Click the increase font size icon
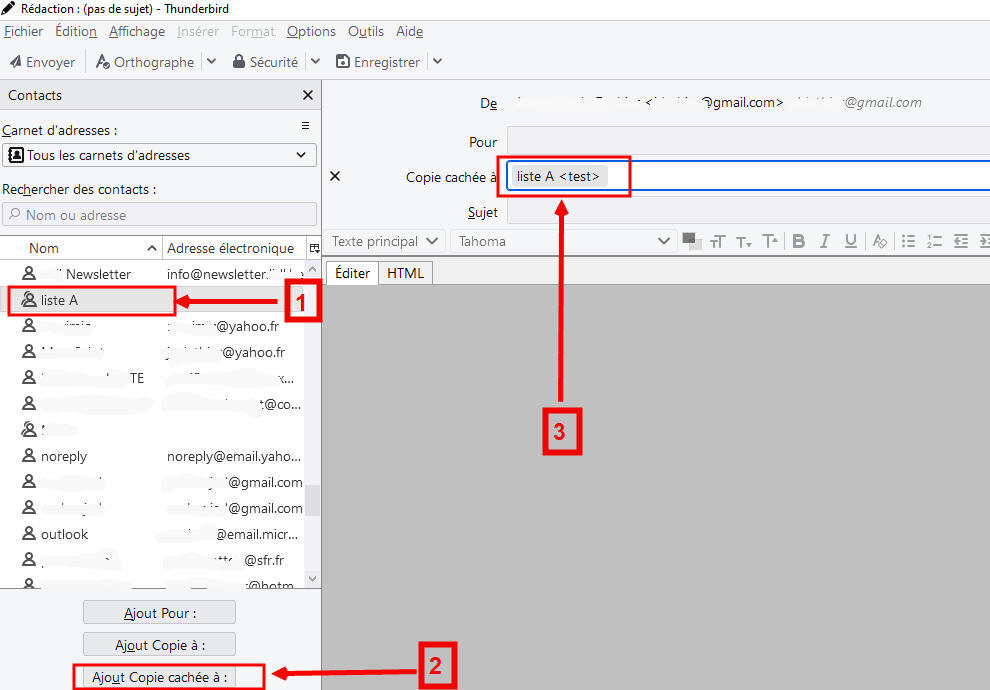 point(770,241)
